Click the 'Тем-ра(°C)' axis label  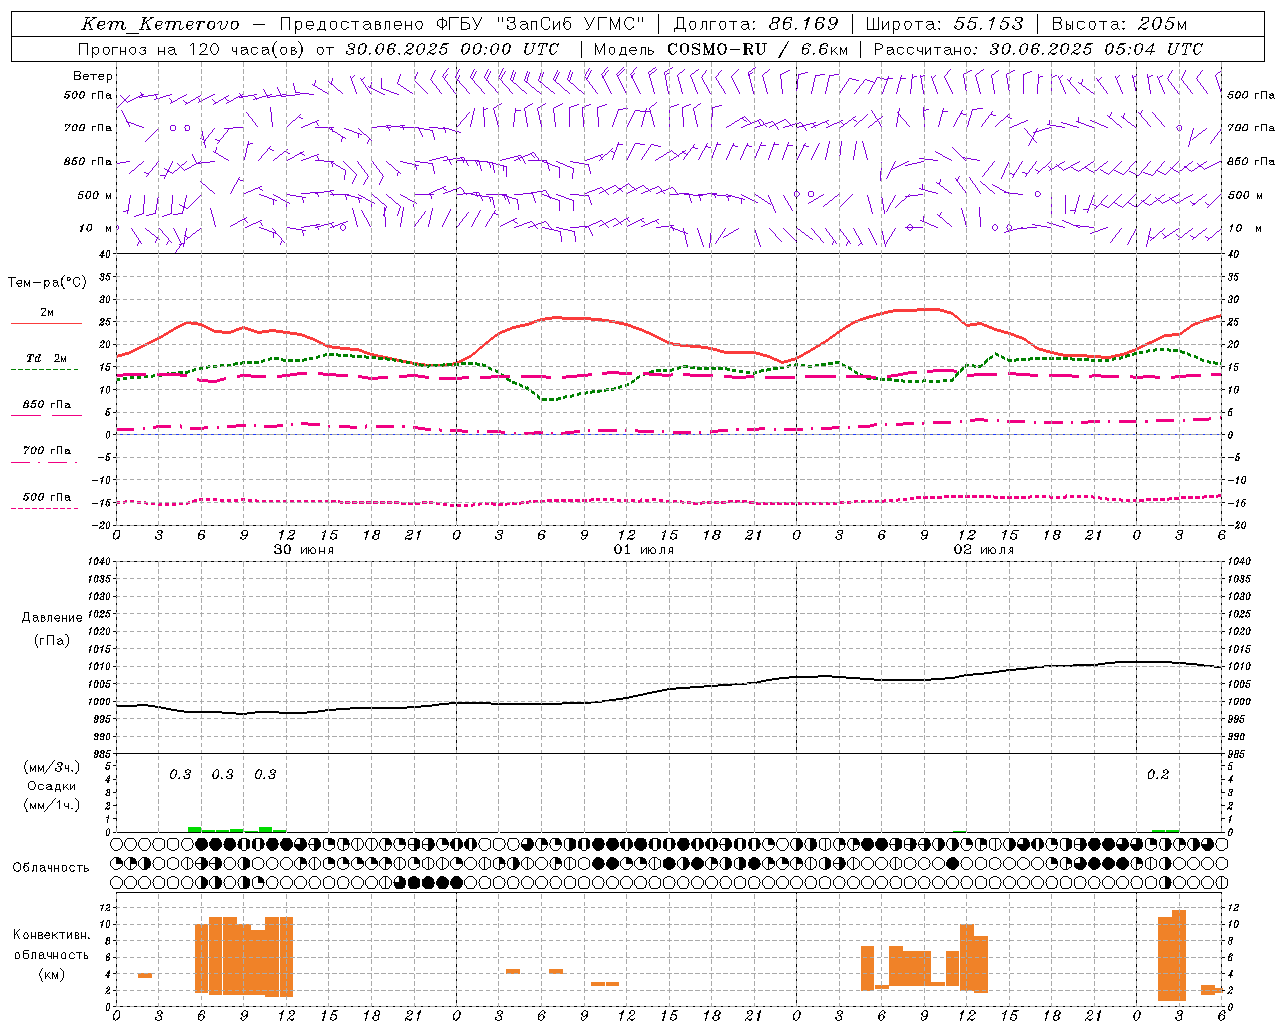click(x=47, y=283)
